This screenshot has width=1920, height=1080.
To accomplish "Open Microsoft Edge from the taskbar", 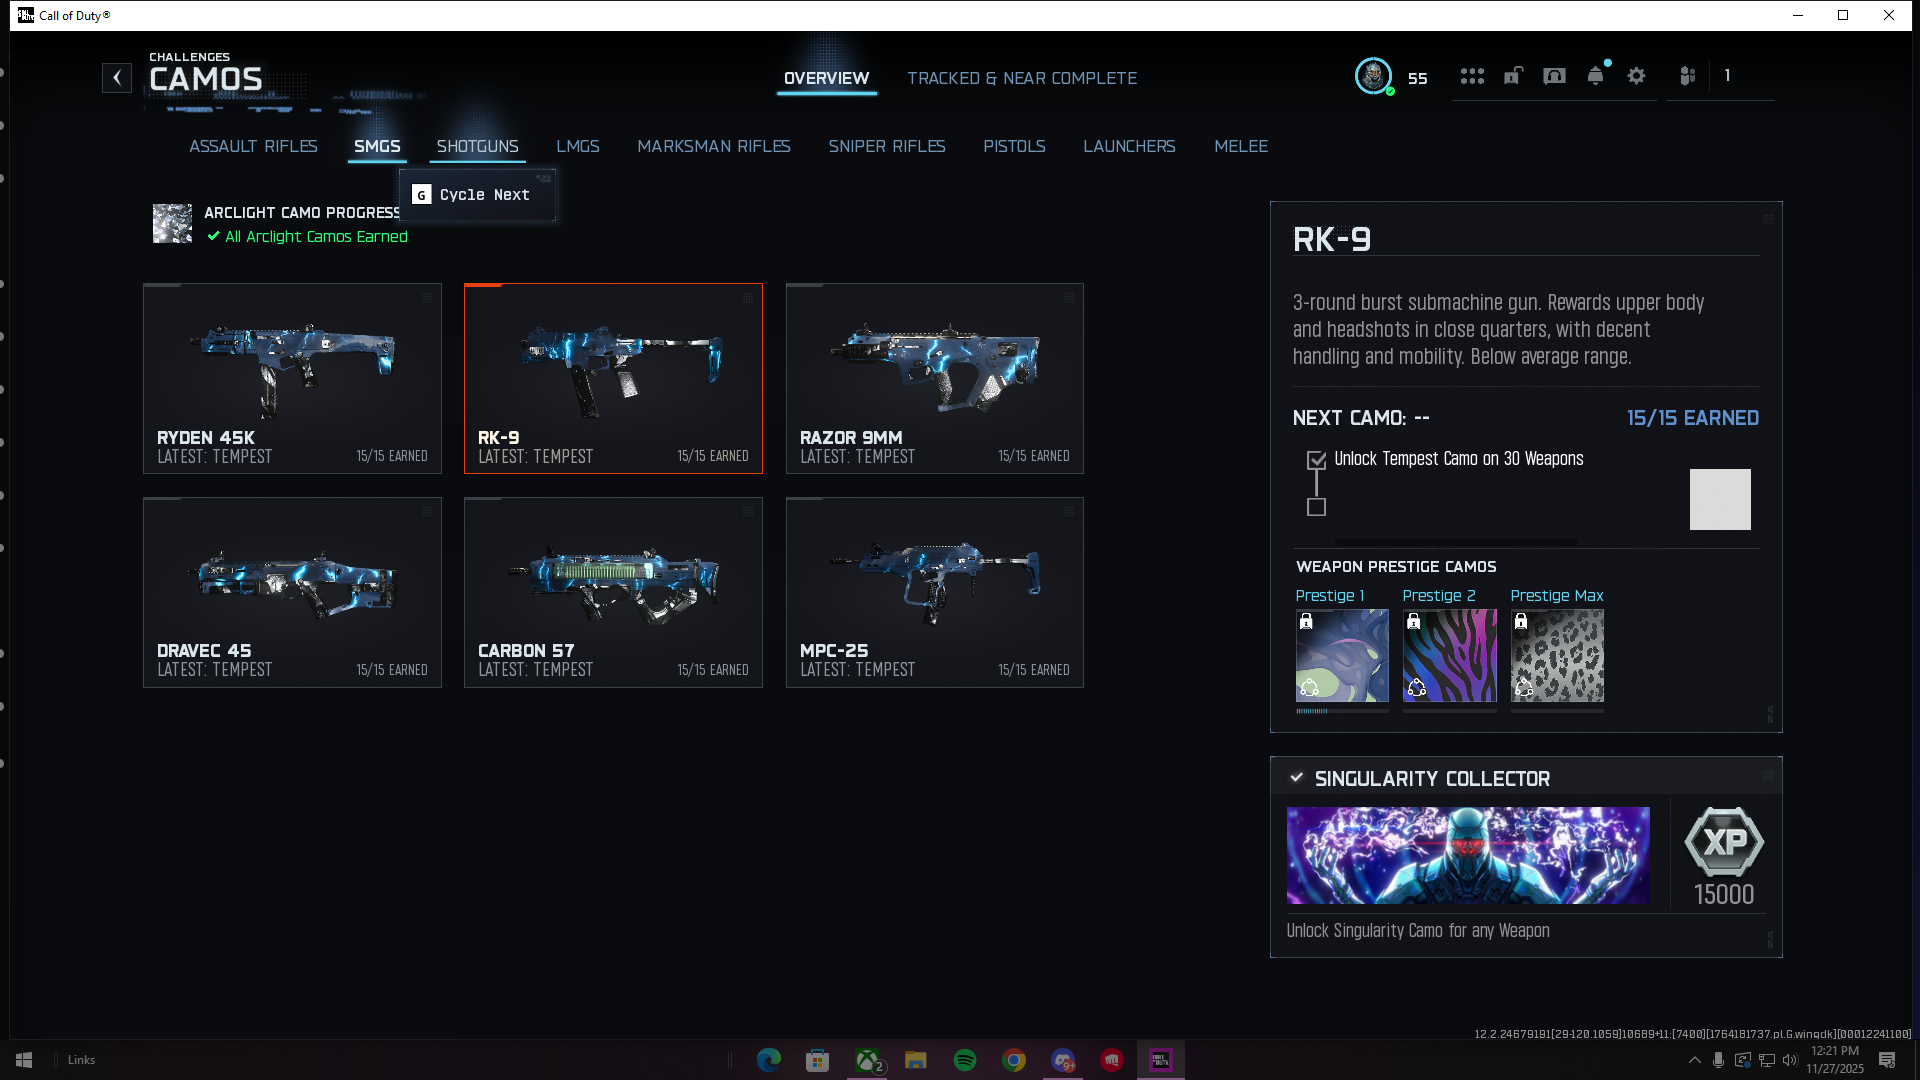I will (769, 1060).
